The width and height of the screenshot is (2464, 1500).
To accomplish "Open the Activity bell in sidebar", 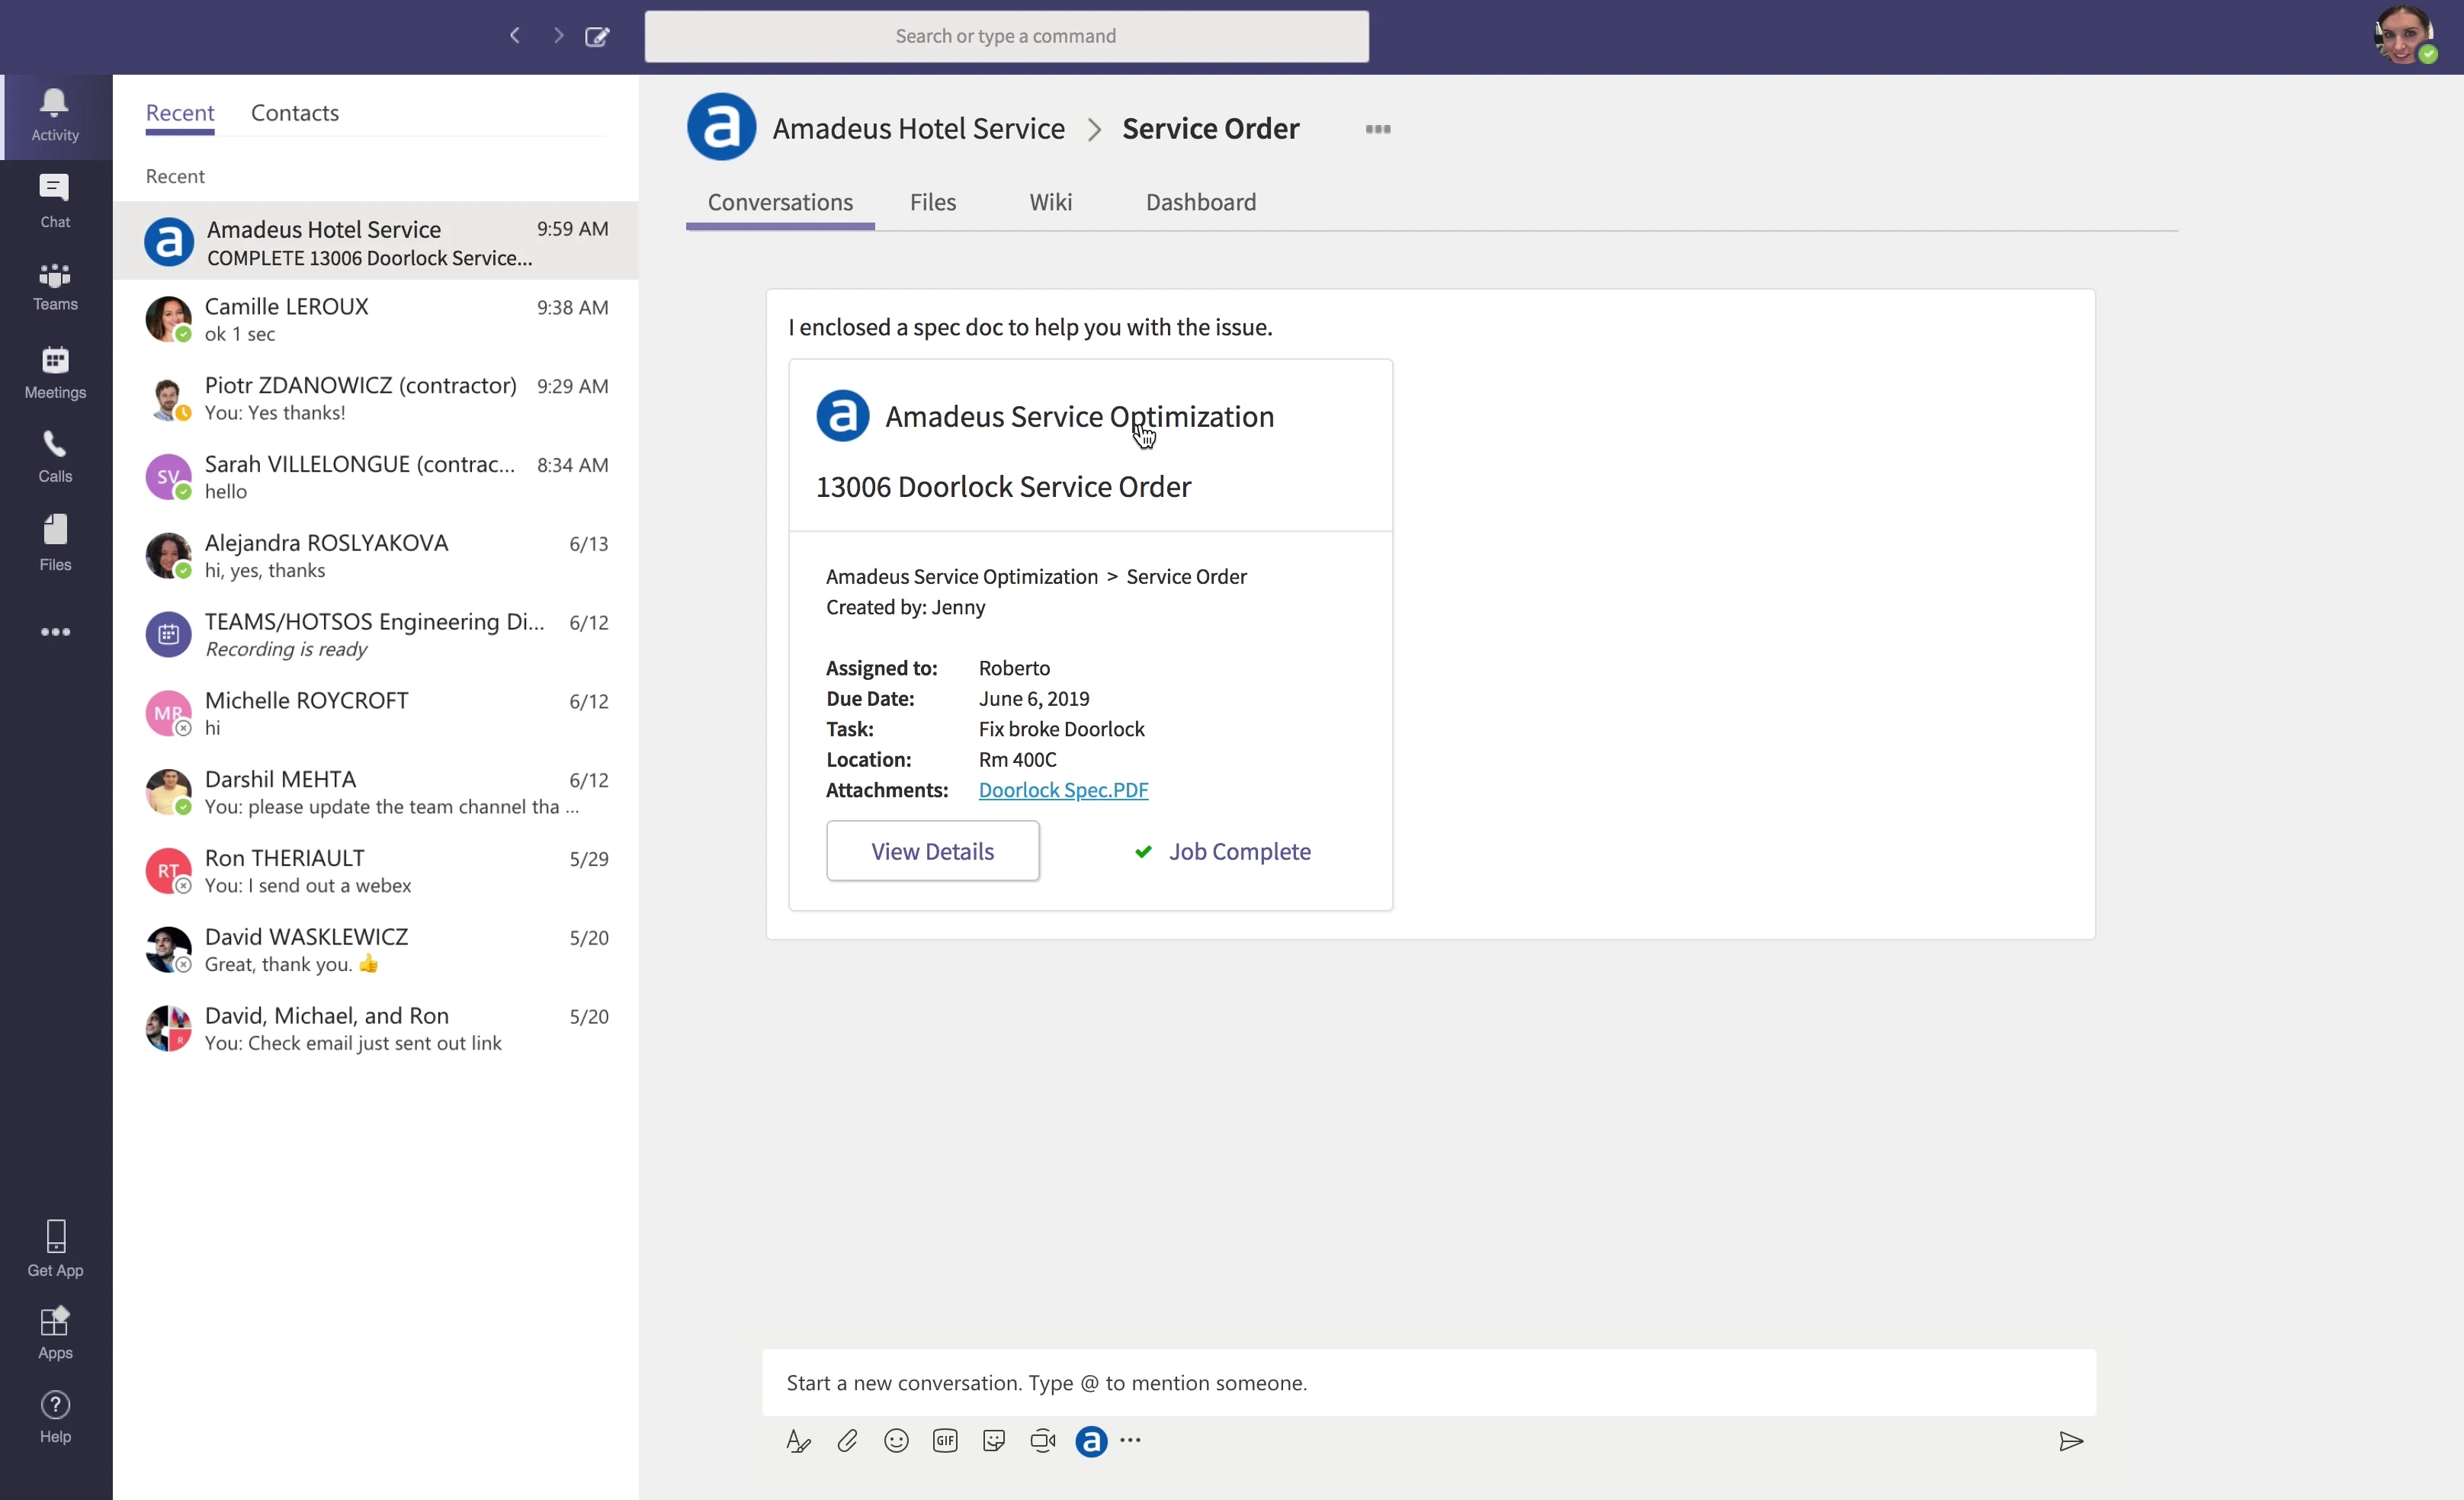I will [x=55, y=116].
